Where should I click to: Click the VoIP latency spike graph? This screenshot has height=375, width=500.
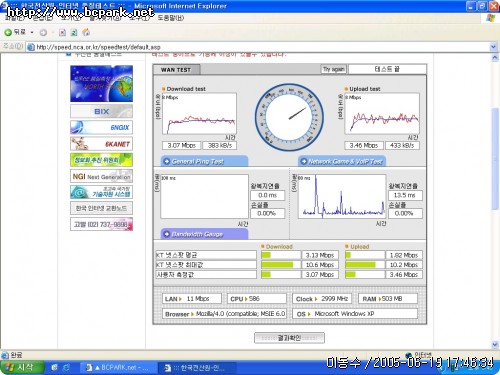point(342,196)
